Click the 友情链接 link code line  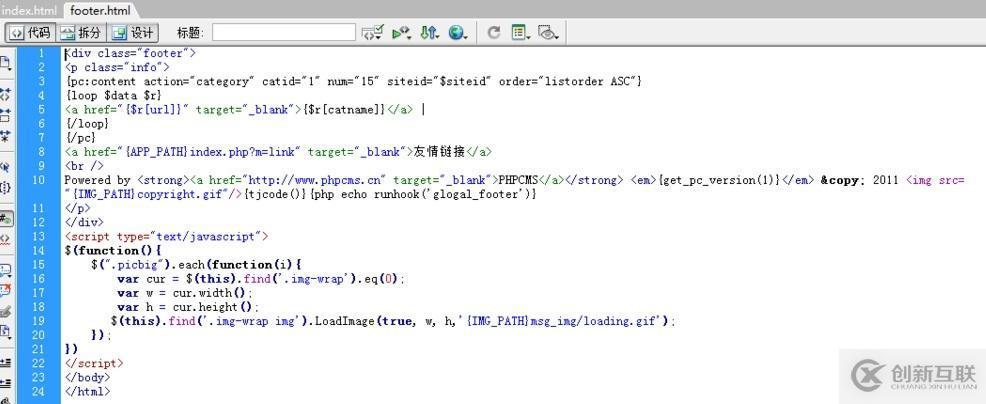[x=278, y=152]
